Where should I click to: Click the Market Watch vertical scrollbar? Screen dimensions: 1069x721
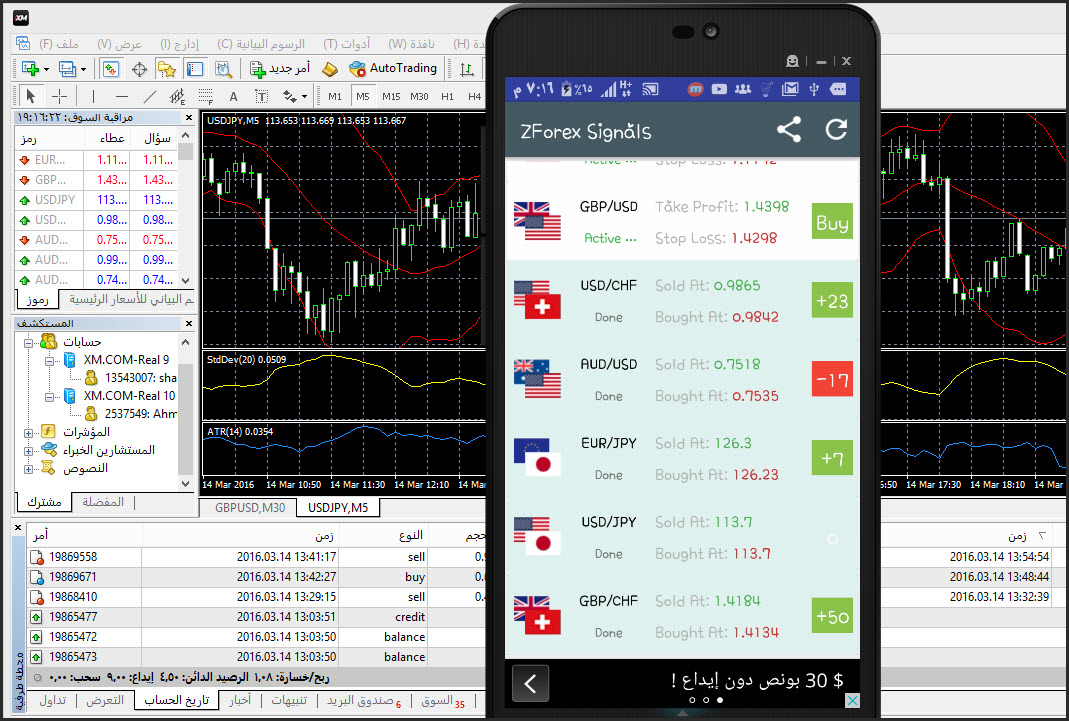(185, 208)
